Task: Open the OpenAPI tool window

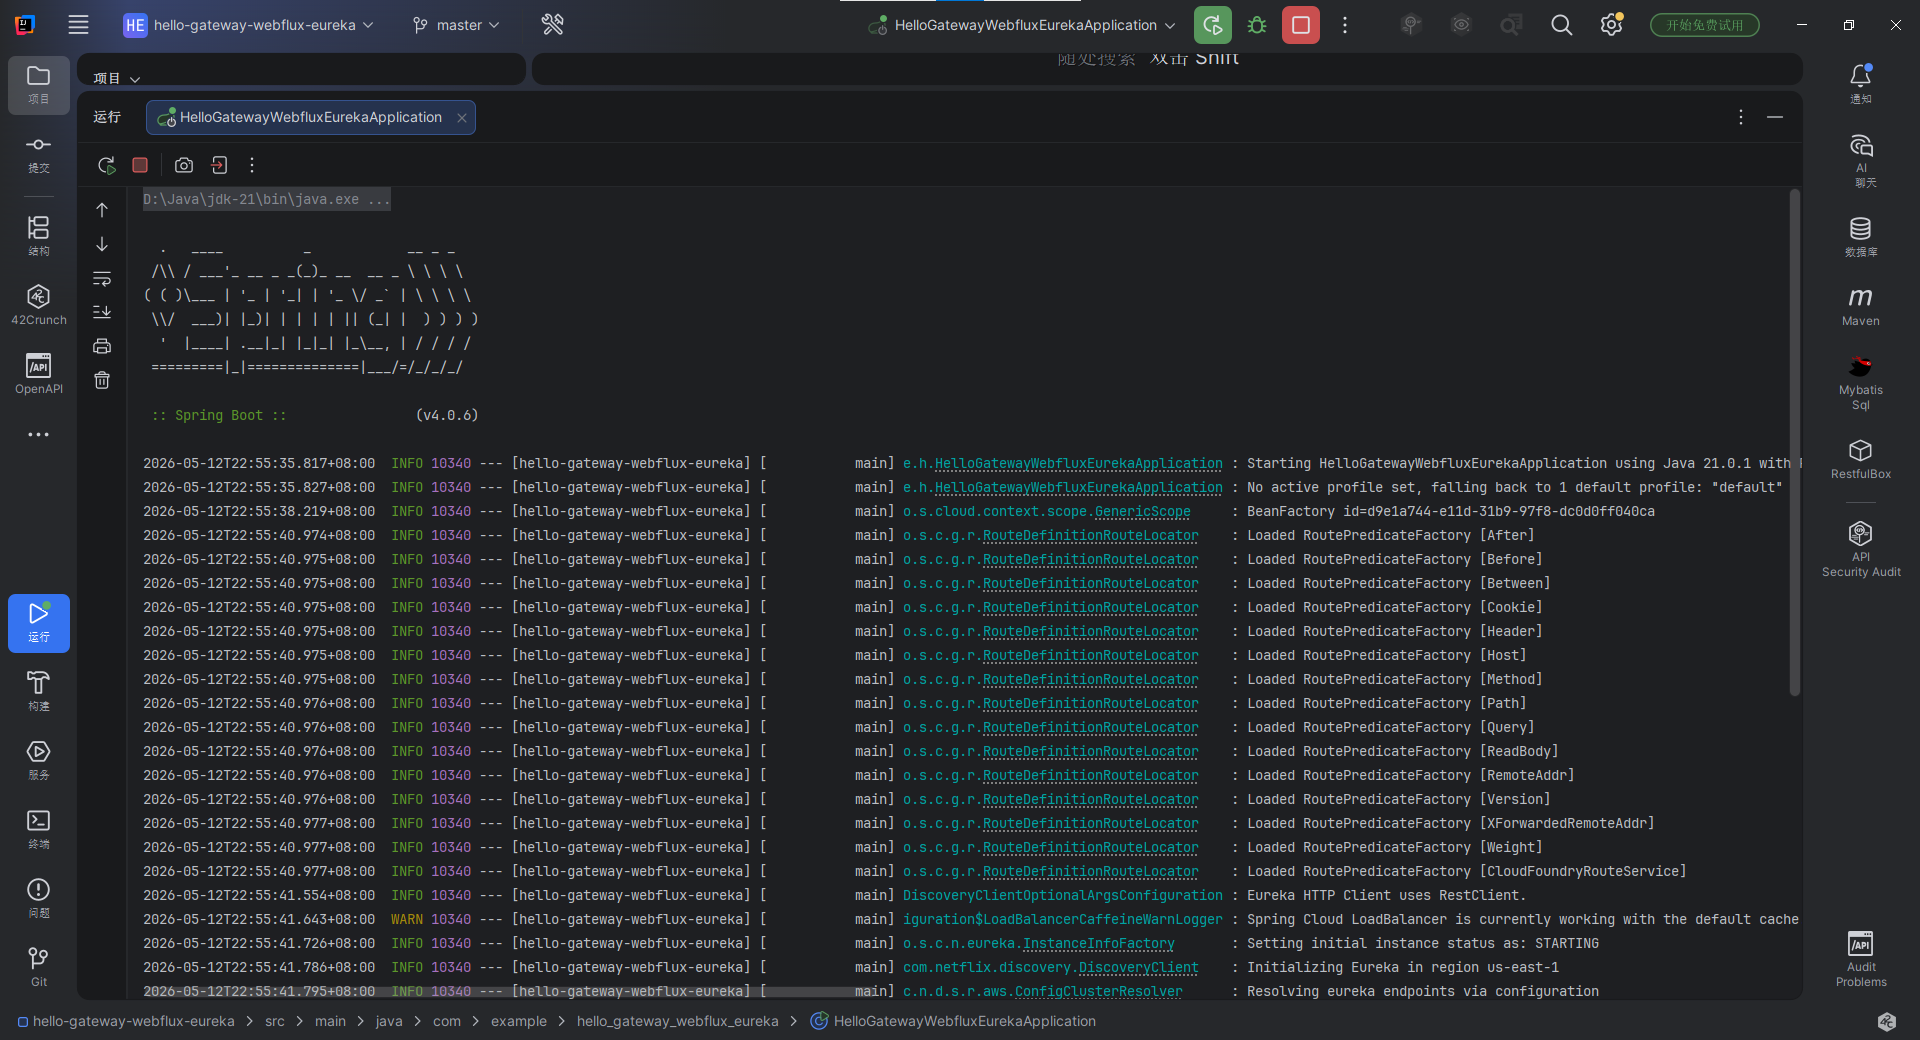Action: [x=38, y=374]
